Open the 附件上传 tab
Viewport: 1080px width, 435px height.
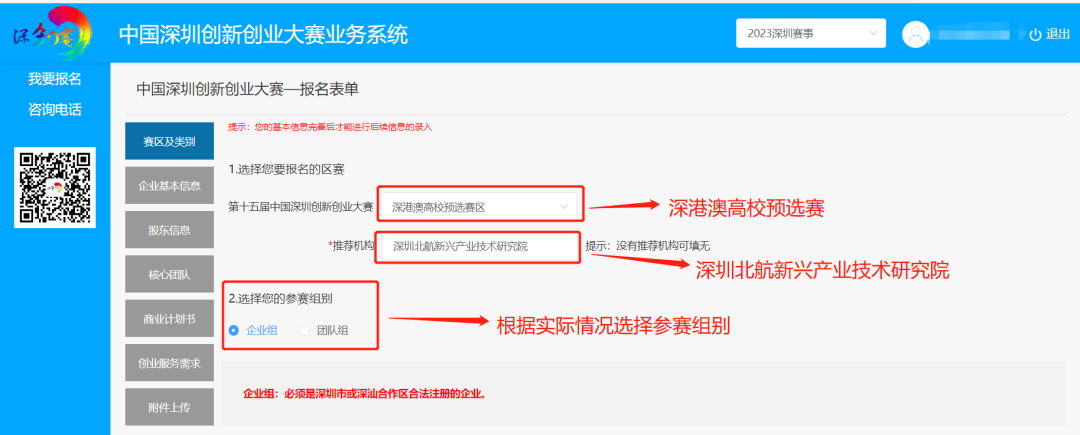[x=169, y=407]
